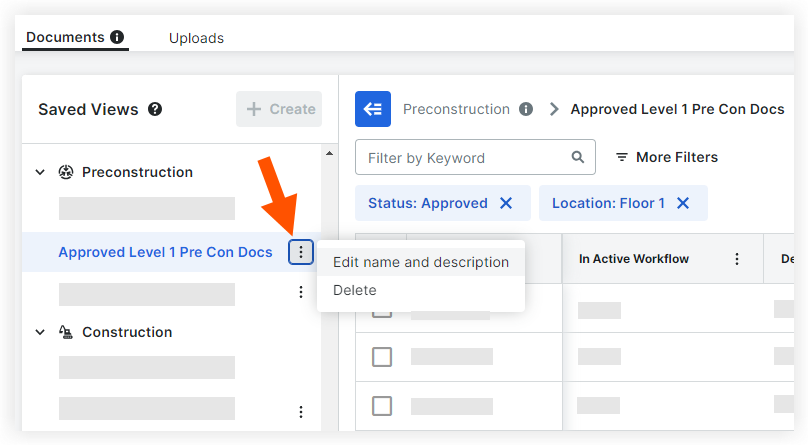
Task: Click the blue collapse sidebar arrow button
Action: point(373,109)
